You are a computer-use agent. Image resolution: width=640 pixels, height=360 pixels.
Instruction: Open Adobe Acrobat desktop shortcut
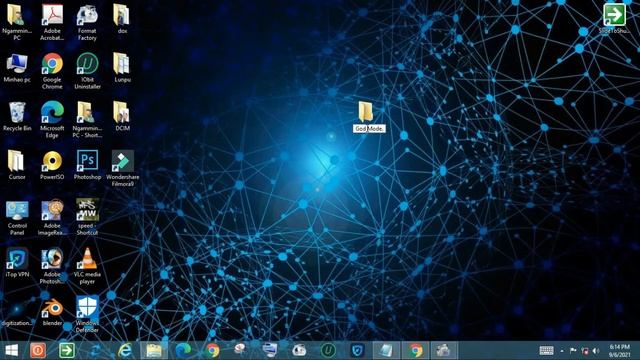pos(52,22)
